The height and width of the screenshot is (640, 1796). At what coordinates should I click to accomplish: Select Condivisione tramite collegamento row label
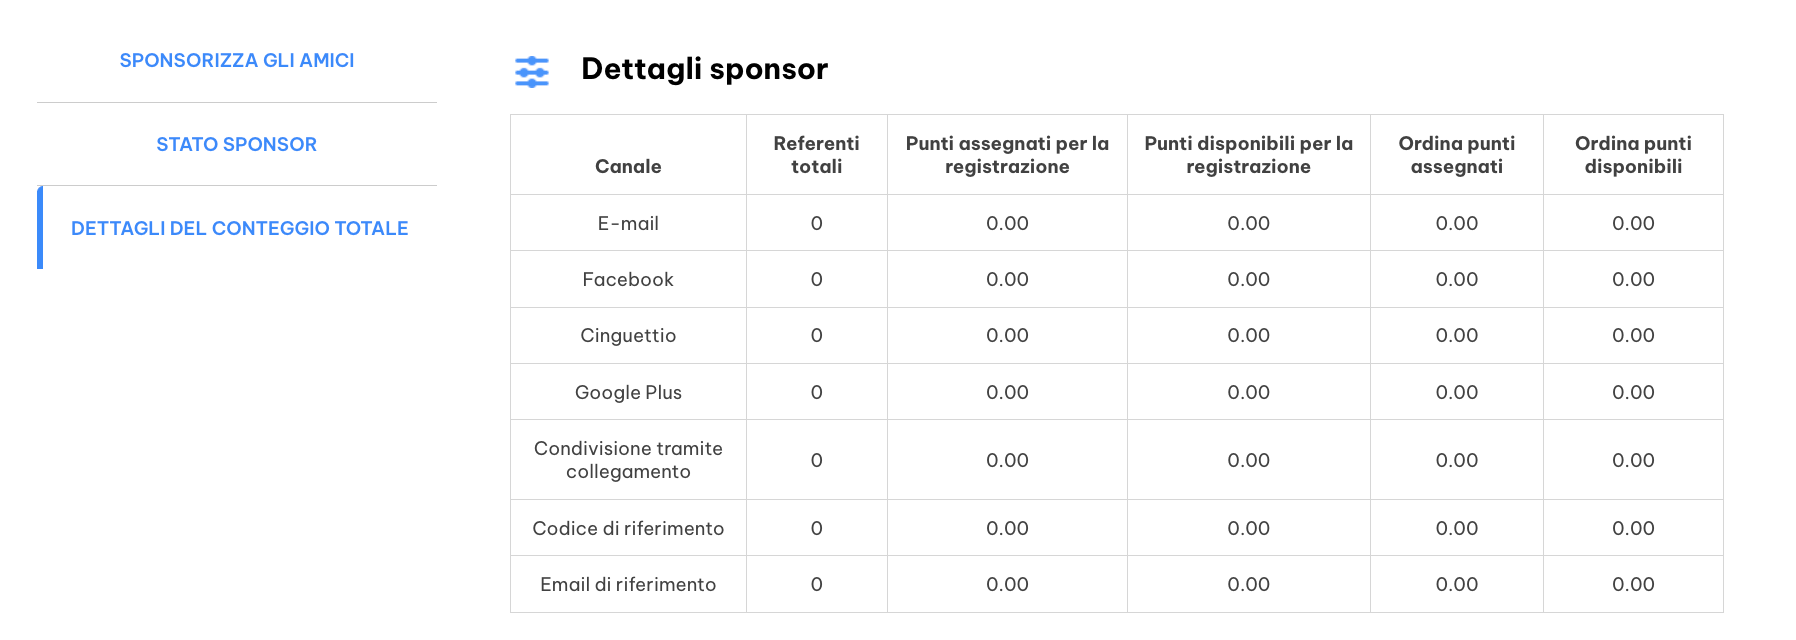click(628, 460)
